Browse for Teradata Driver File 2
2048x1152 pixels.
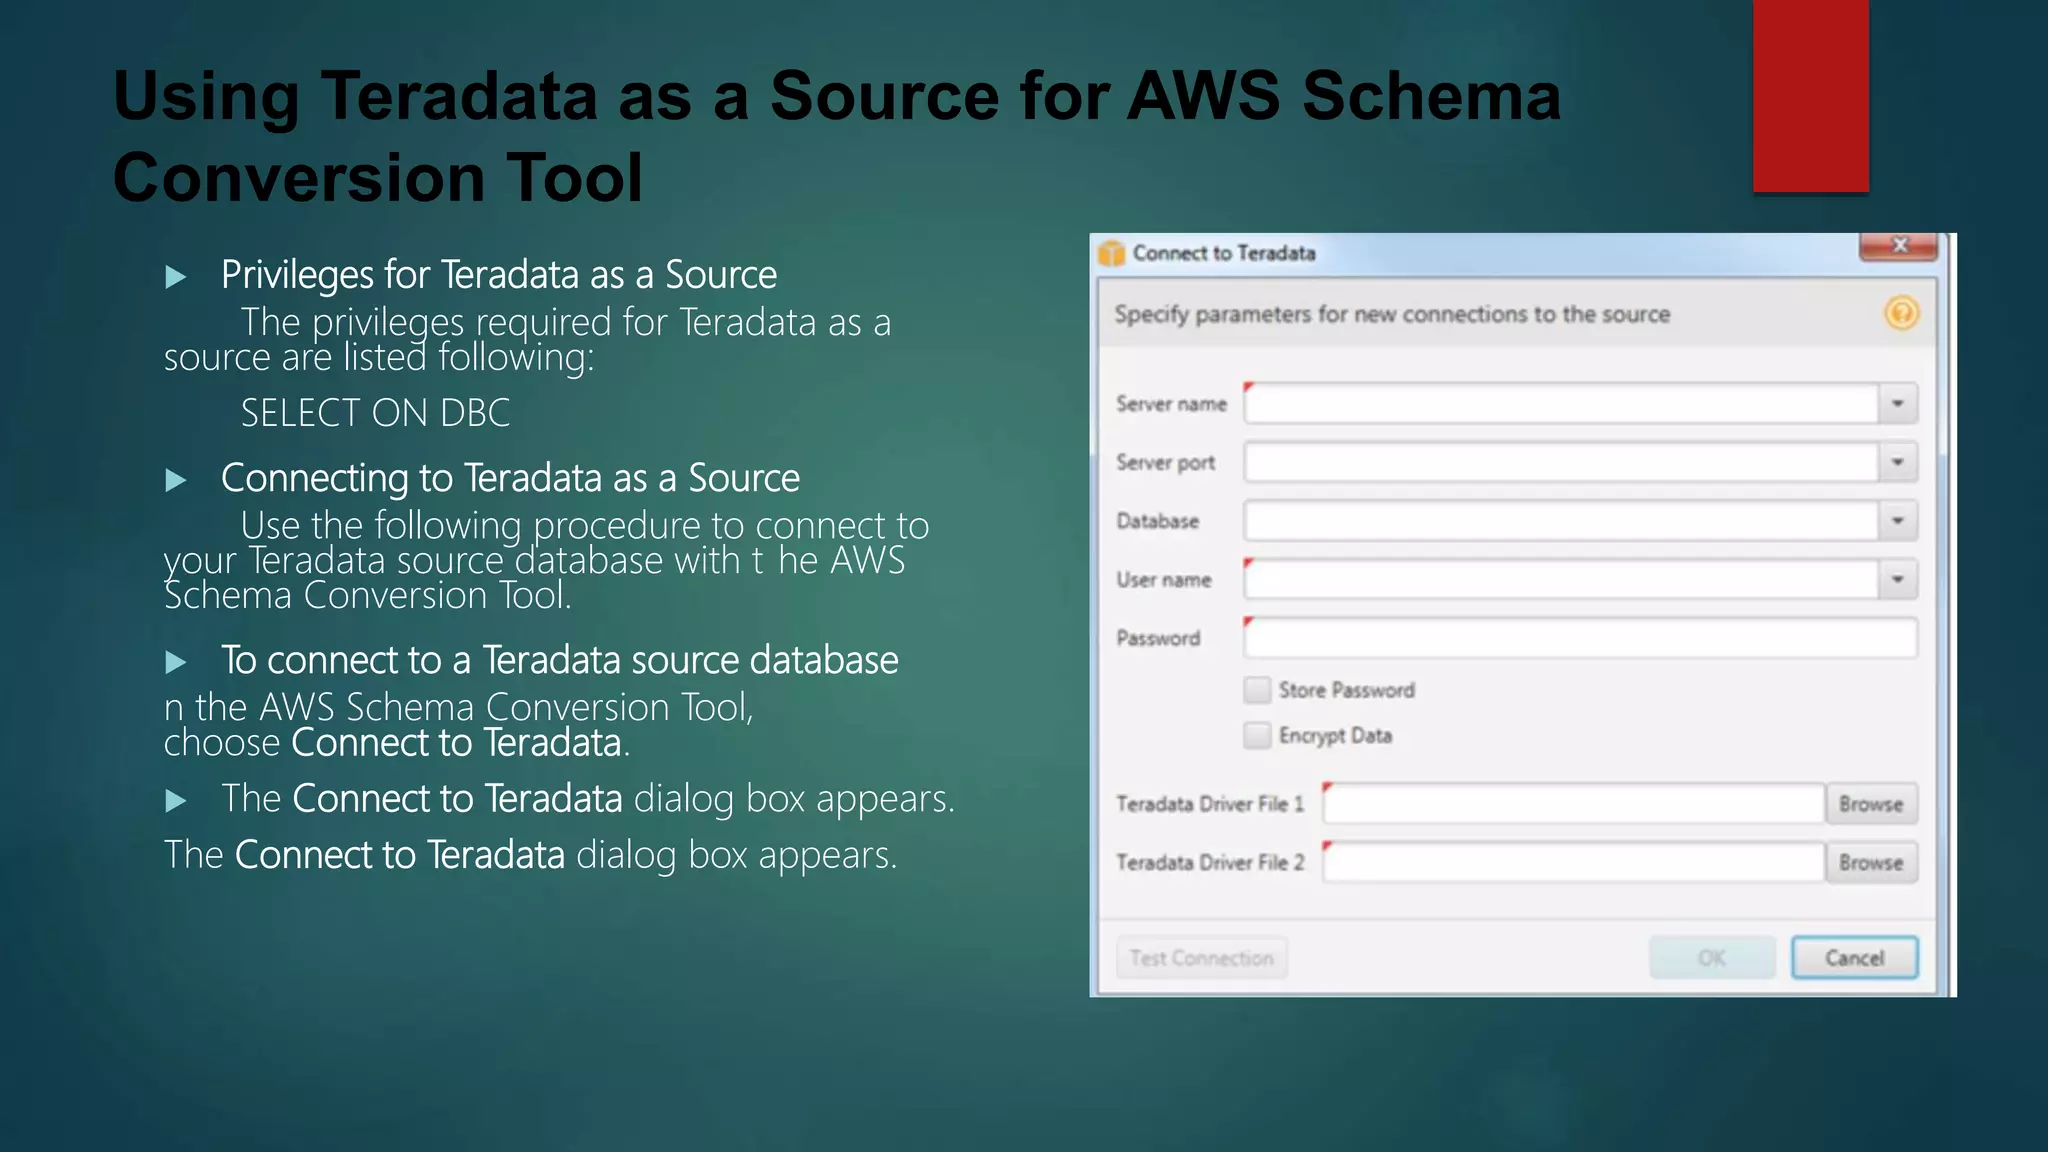[x=1870, y=862]
